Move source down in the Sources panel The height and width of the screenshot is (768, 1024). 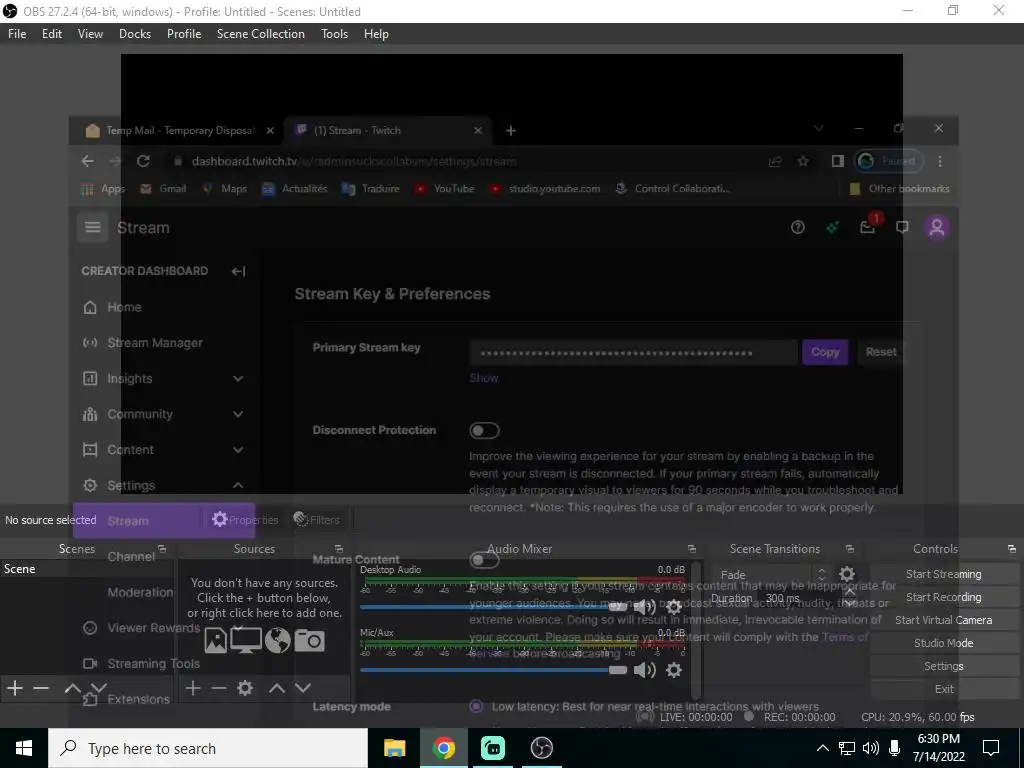point(302,688)
